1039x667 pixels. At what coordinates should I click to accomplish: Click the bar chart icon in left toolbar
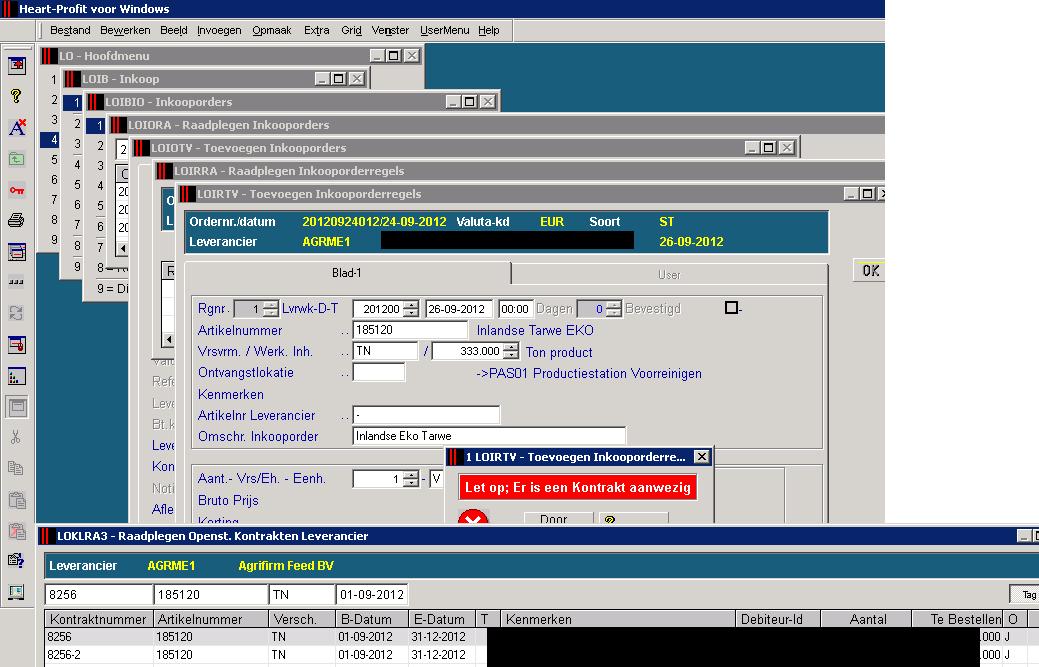click(x=17, y=376)
